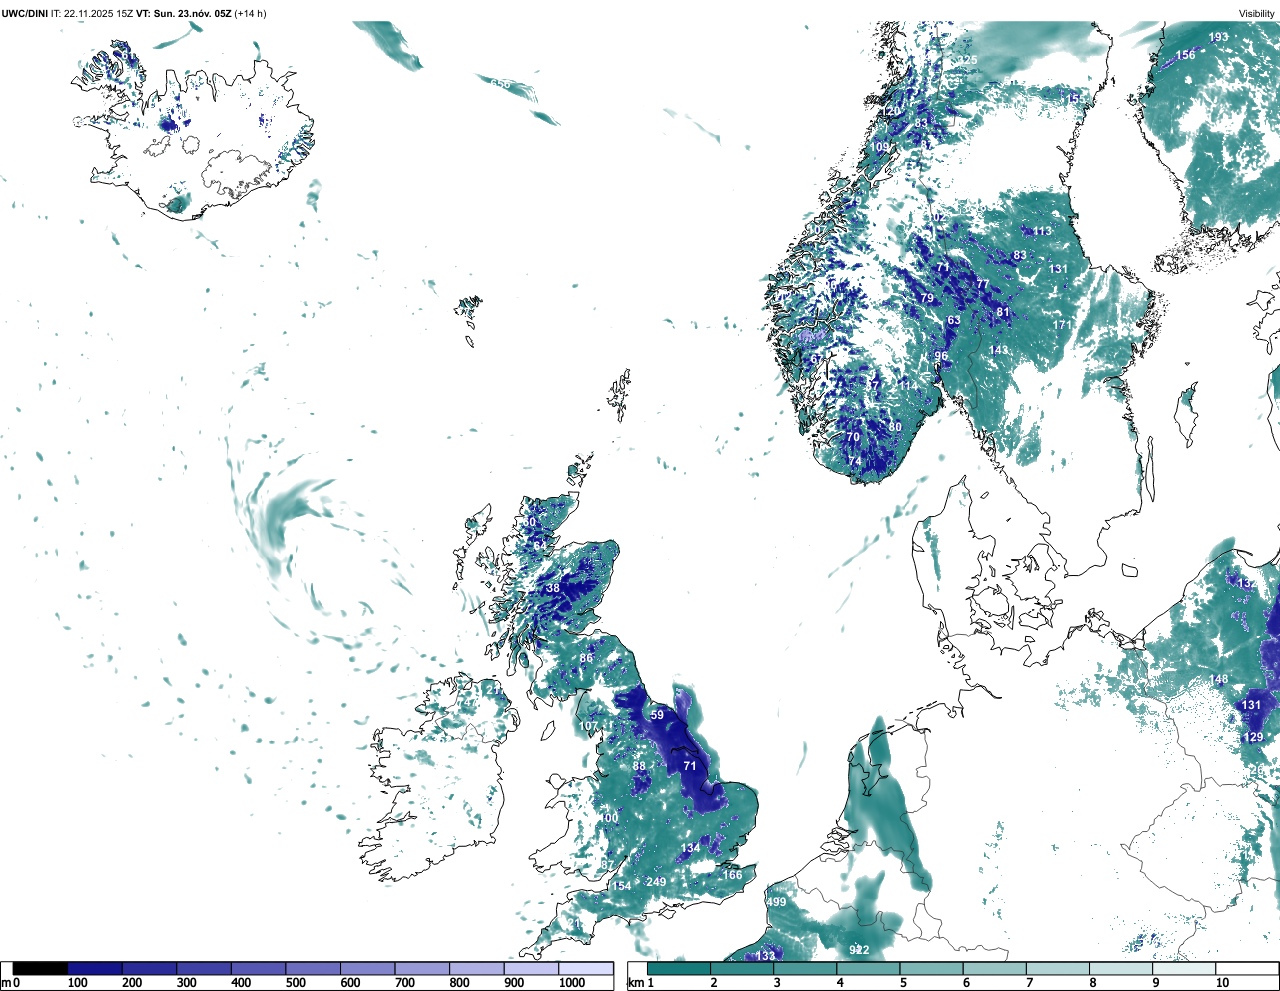This screenshot has height=991, width=1280.
Task: Click the 100–200 m dark blue legend swatch
Action: point(95,969)
